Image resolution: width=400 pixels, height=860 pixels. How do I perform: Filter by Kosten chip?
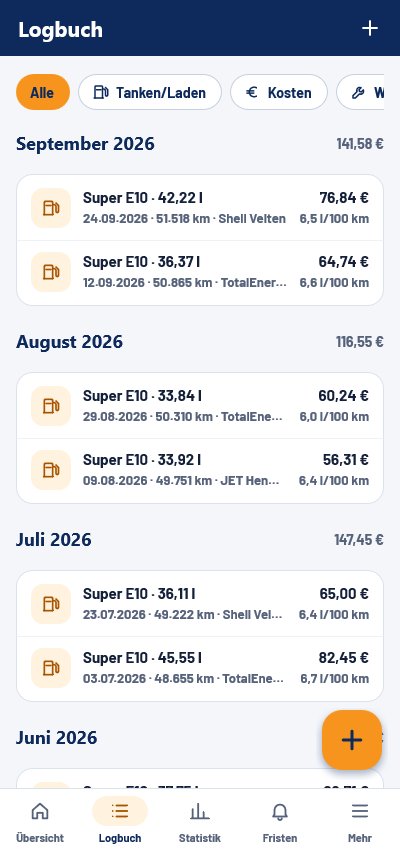(279, 92)
